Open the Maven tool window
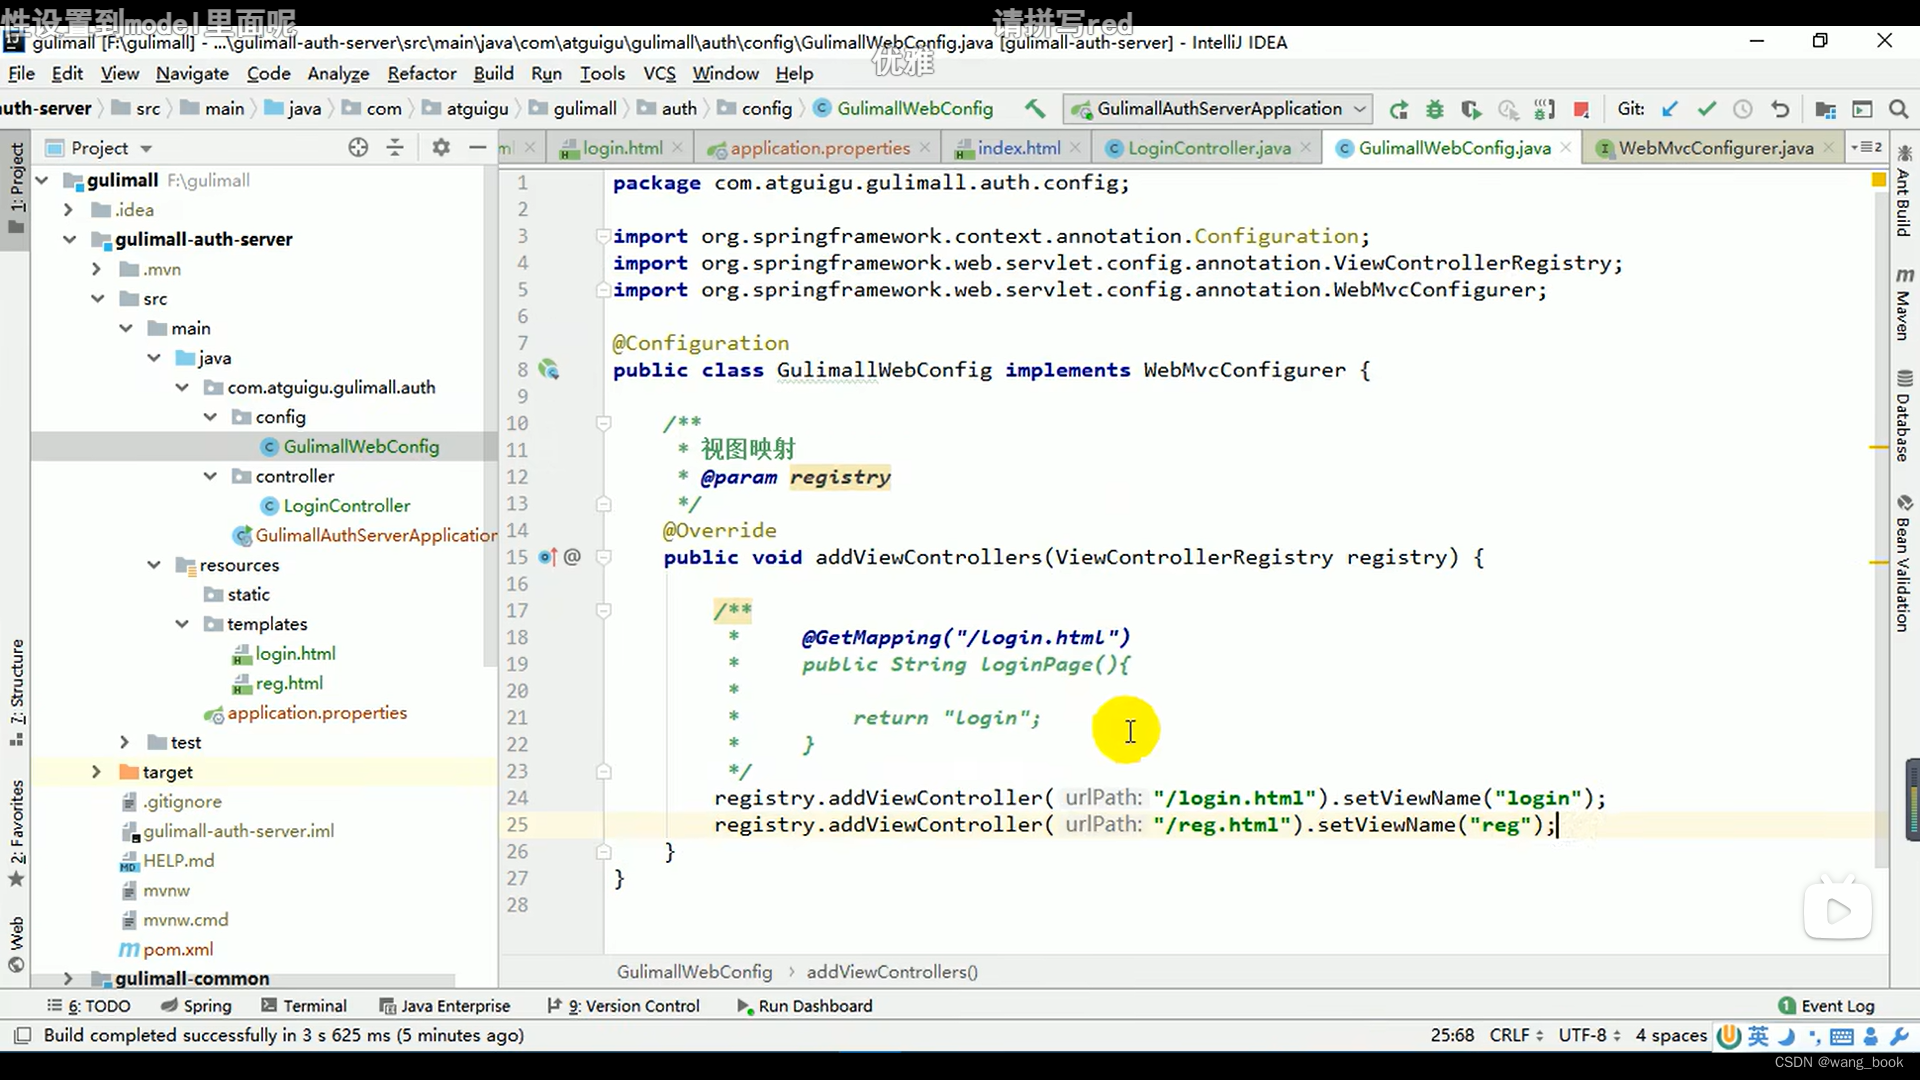The width and height of the screenshot is (1920, 1080). coord(1903,305)
